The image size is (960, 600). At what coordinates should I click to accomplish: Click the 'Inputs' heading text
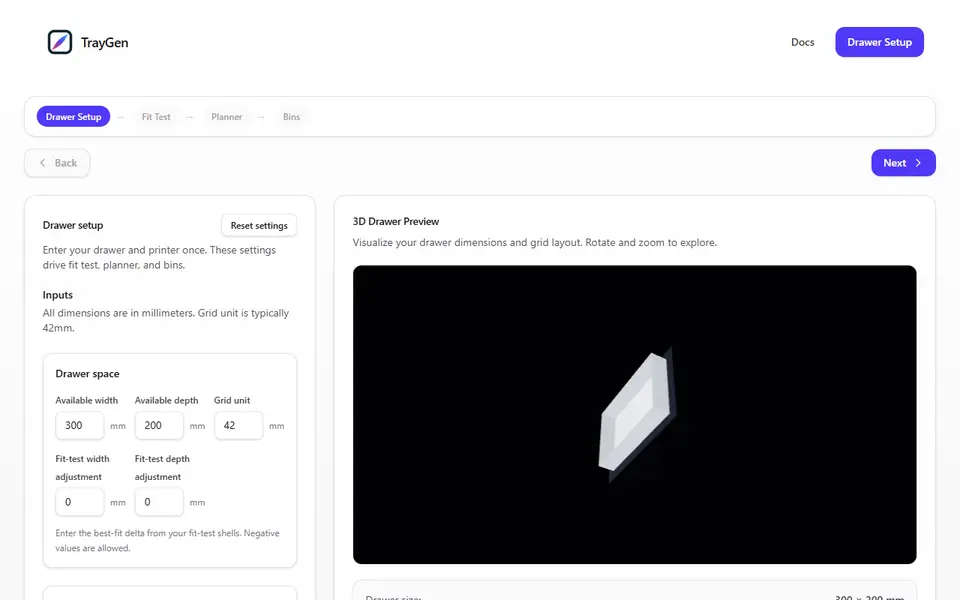coord(58,294)
